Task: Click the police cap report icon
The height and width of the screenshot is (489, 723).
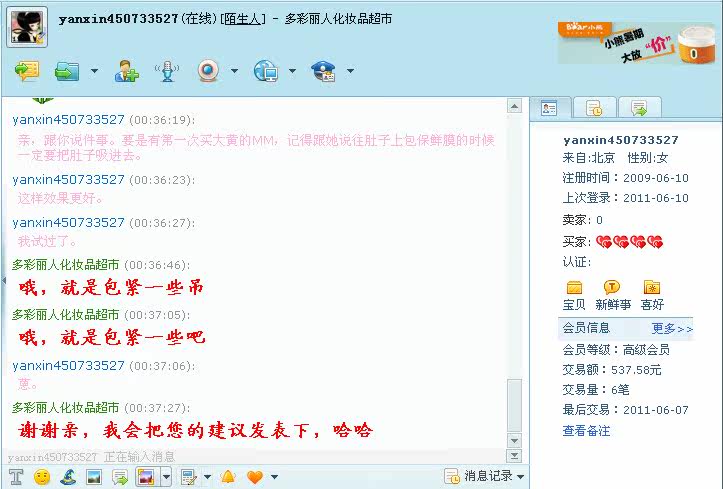Action: [323, 71]
